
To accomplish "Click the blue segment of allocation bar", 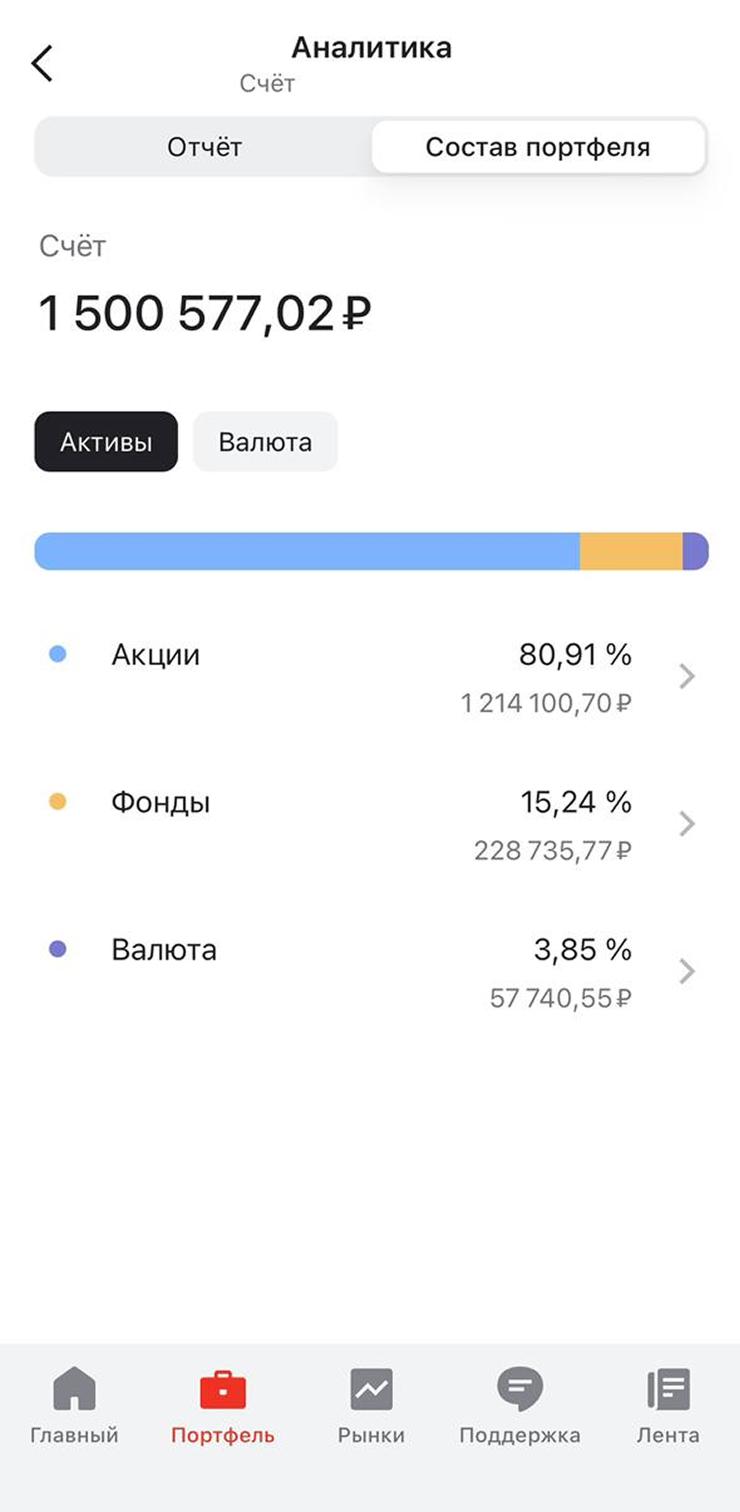I will point(308,552).
